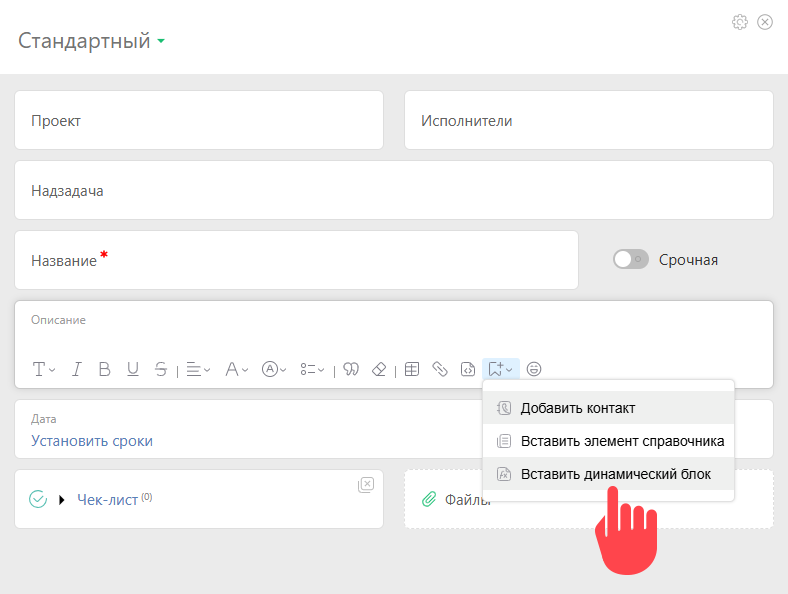This screenshot has height=594, width=788.
Task: Click the Установить сроки link
Action: 92,441
